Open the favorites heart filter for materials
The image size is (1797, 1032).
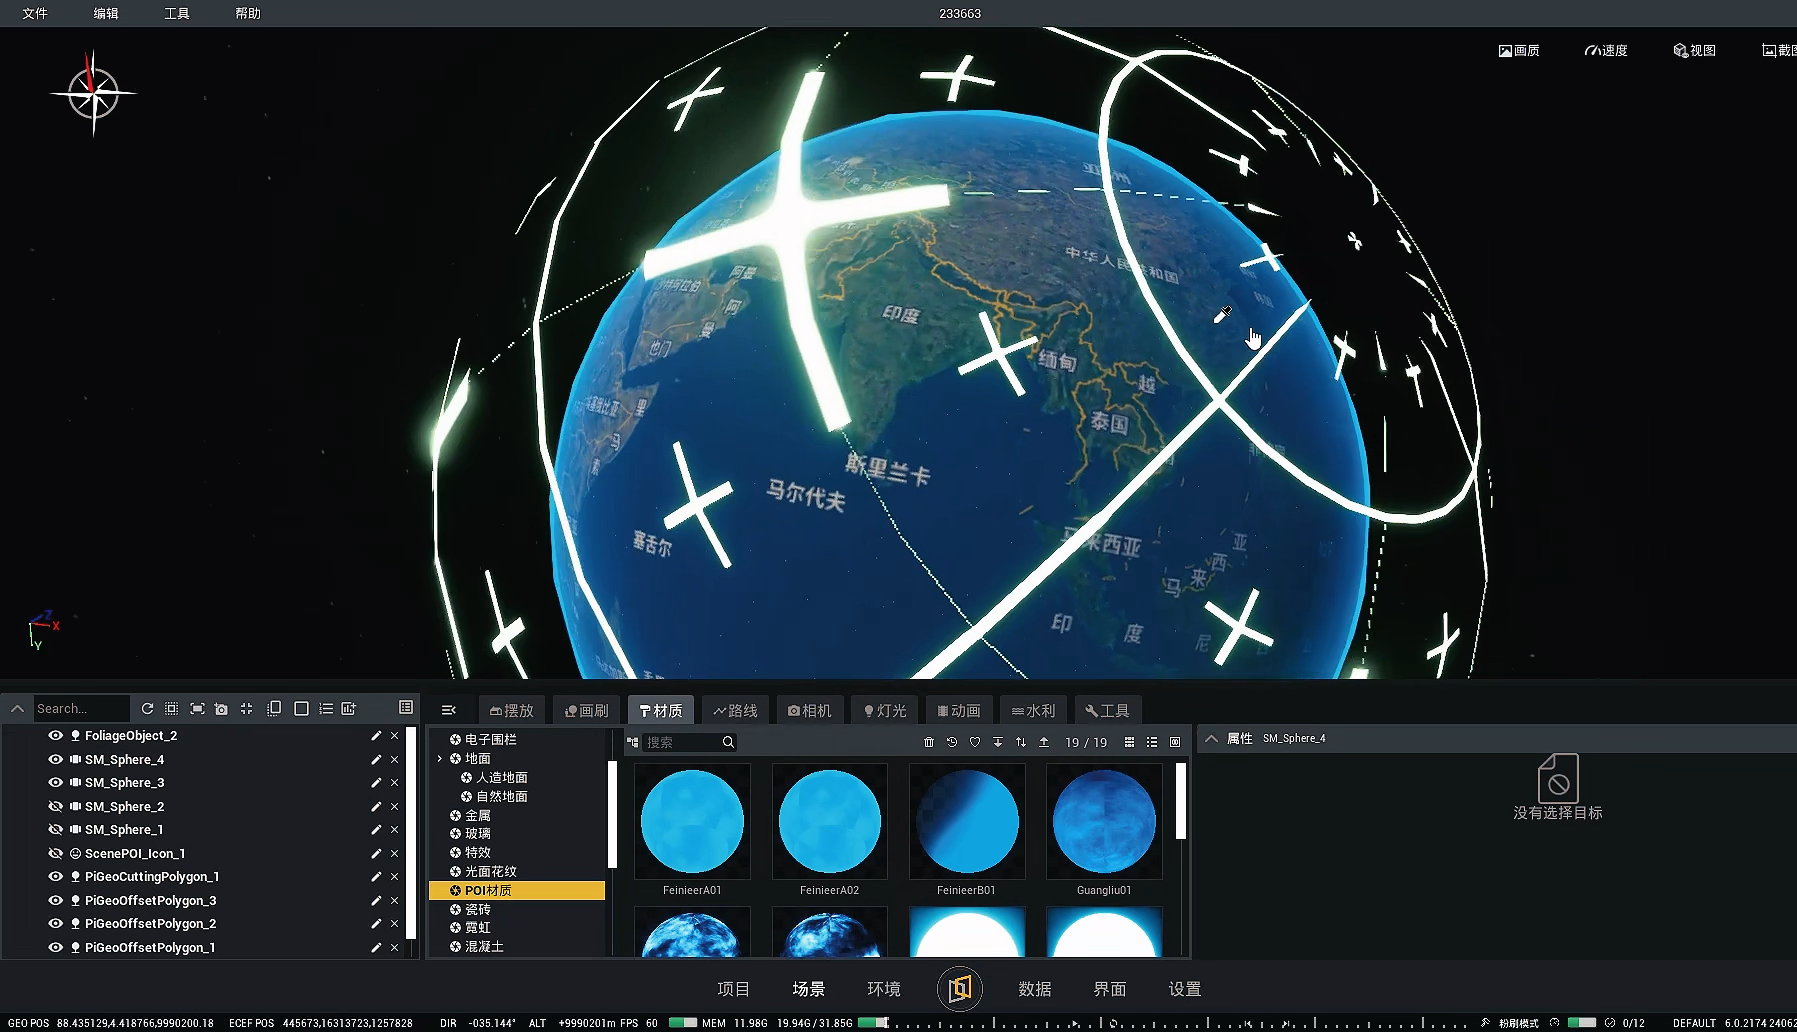(974, 742)
